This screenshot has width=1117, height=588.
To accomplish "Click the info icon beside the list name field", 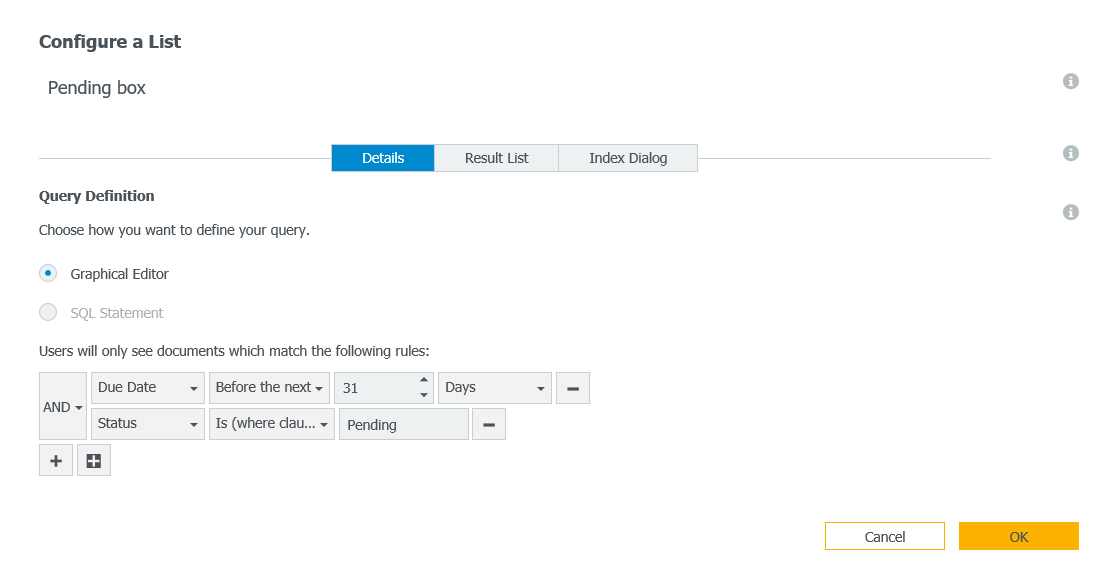I will [1070, 82].
